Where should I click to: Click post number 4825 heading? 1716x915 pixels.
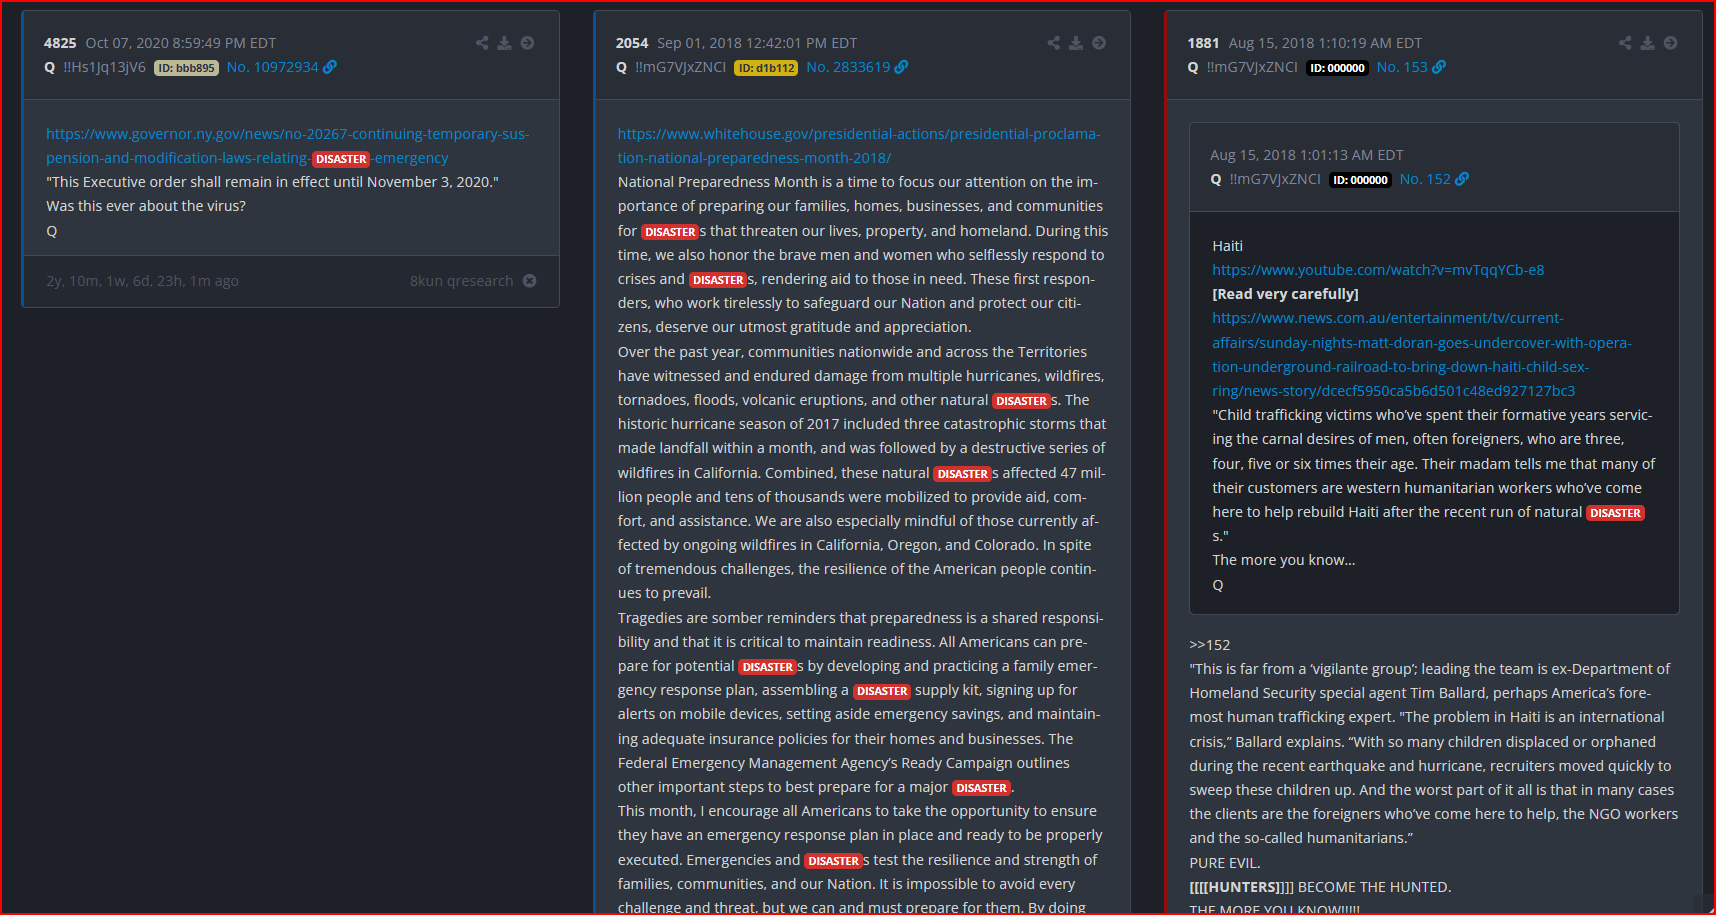pyautogui.click(x=60, y=43)
